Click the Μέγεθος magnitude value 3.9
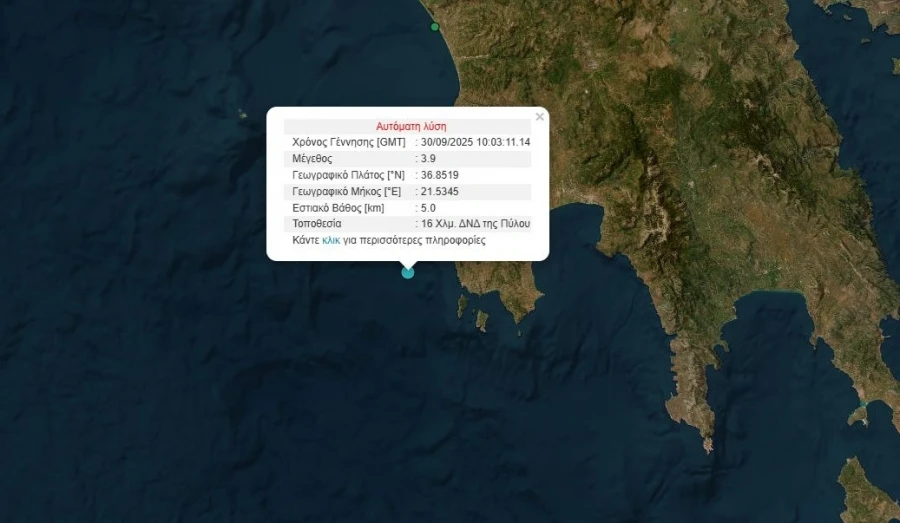This screenshot has height=523, width=900. tap(428, 158)
